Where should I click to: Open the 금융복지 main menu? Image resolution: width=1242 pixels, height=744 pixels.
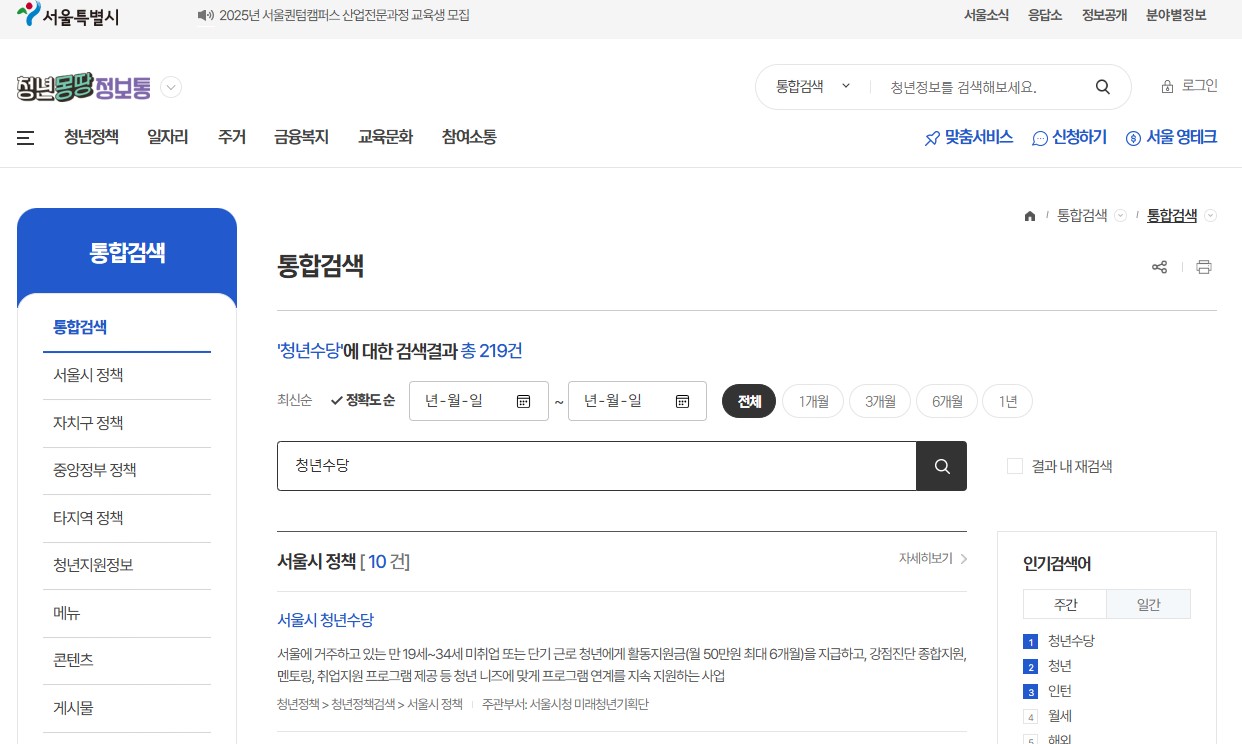point(301,137)
